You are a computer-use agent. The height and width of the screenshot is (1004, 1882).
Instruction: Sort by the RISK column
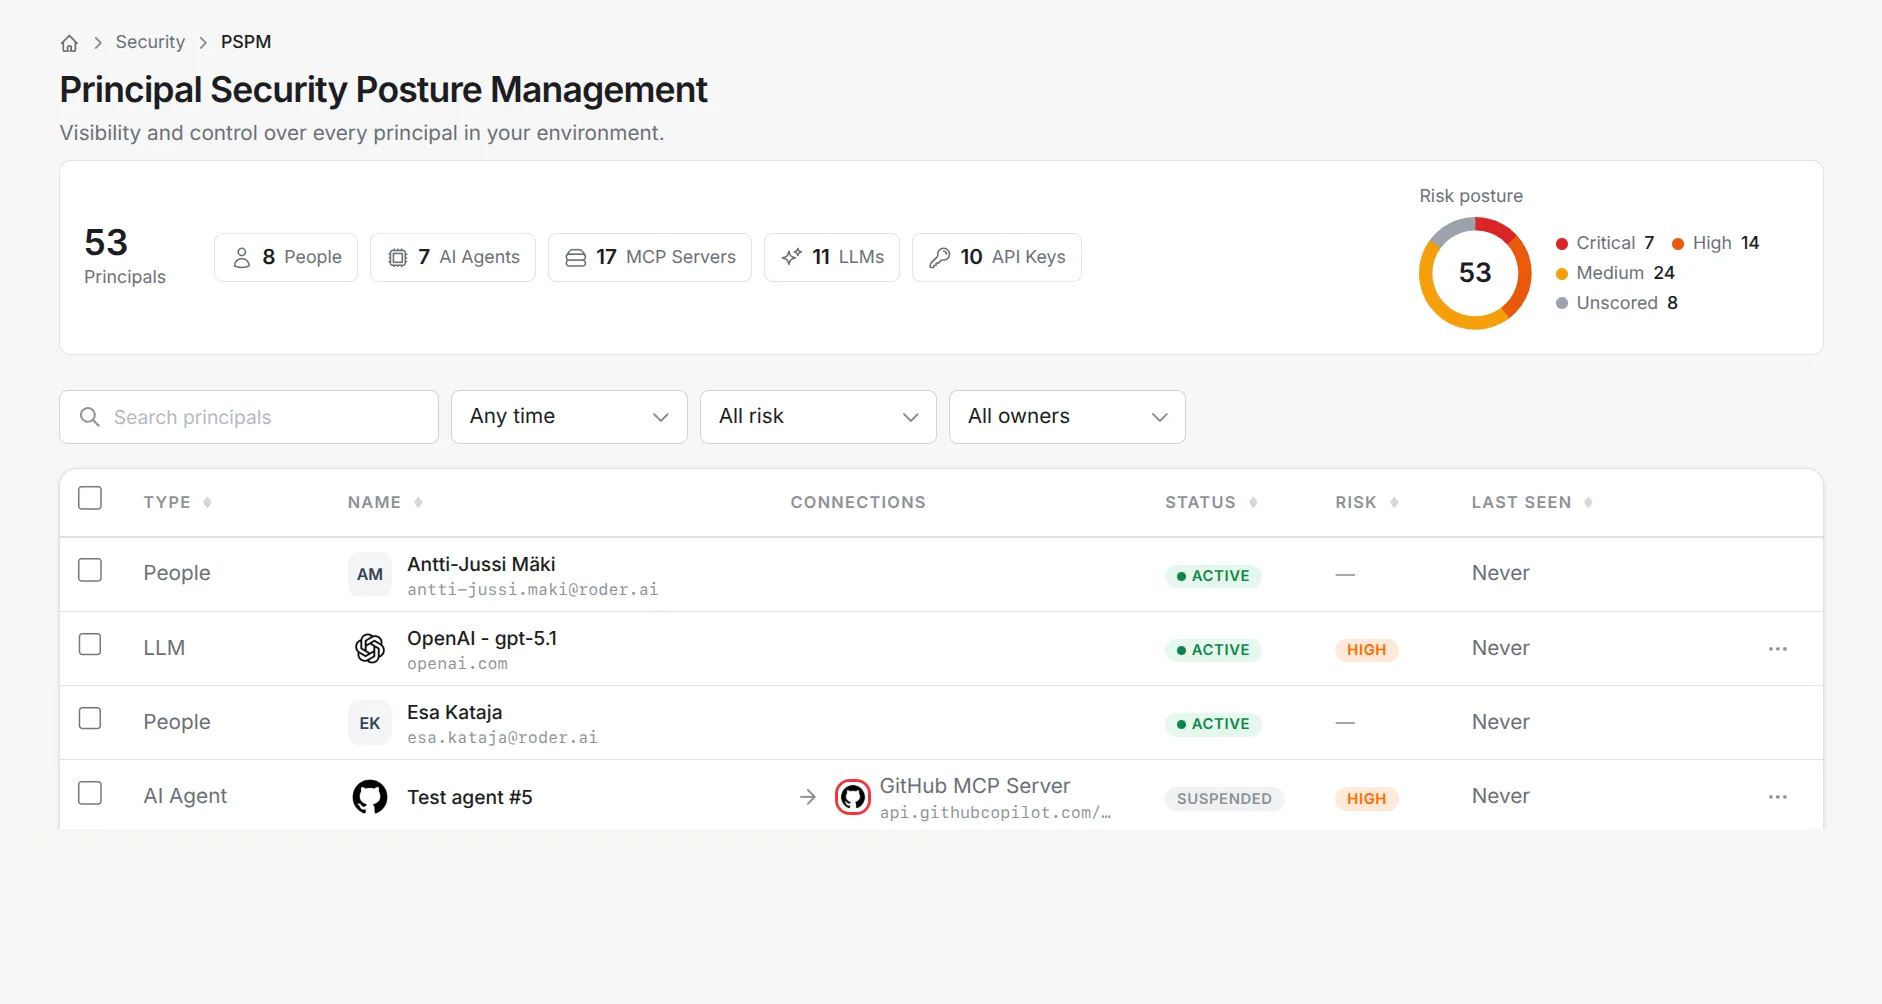[x=1367, y=503]
